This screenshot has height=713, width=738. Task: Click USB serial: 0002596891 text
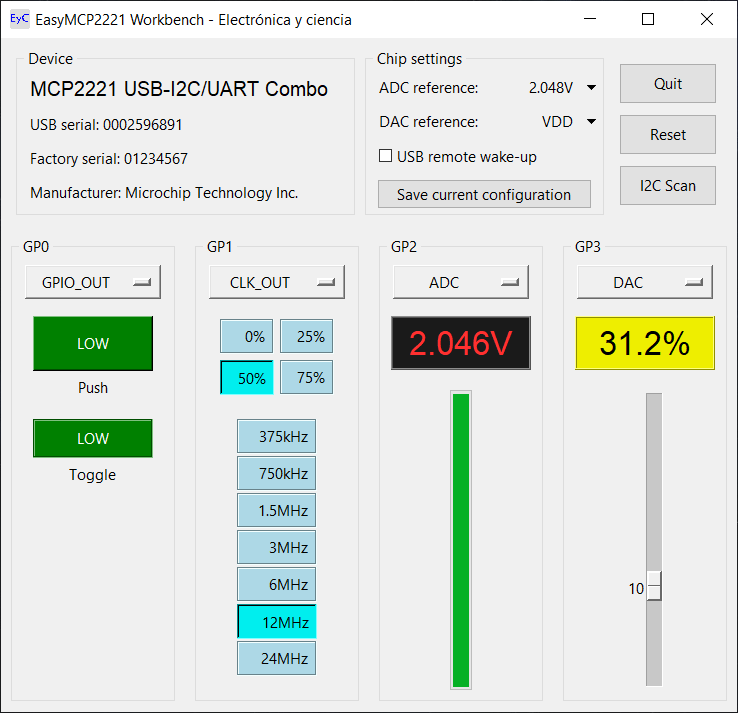106,125
